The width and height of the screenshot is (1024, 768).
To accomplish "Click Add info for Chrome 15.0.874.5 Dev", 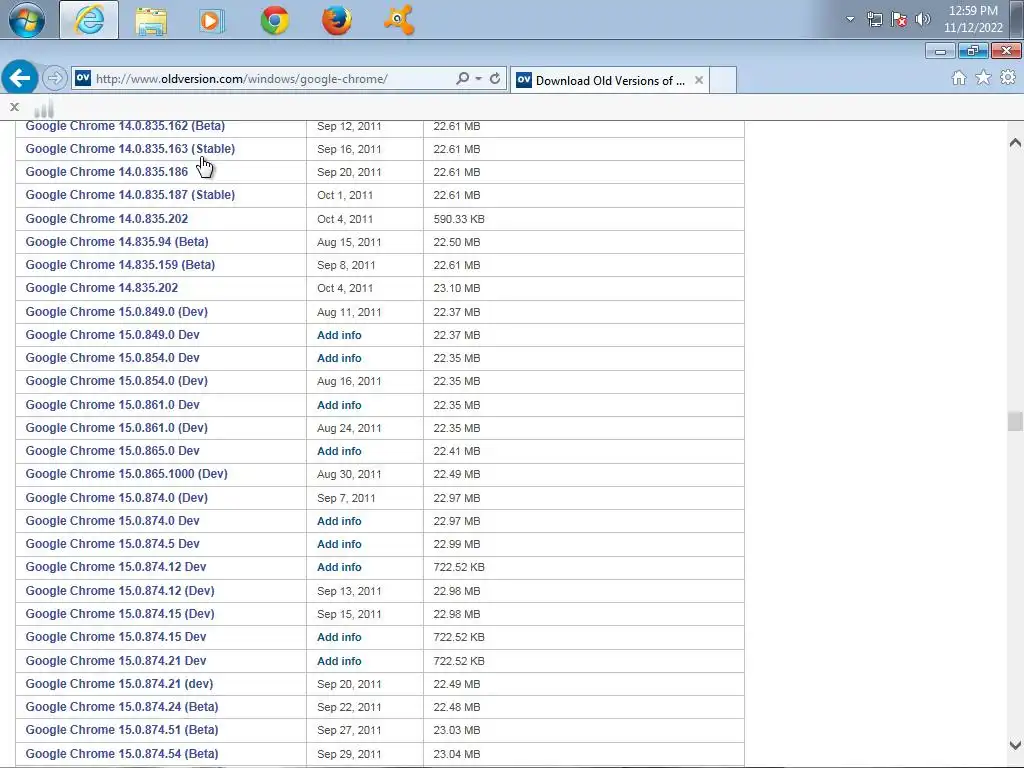I will tap(339, 544).
